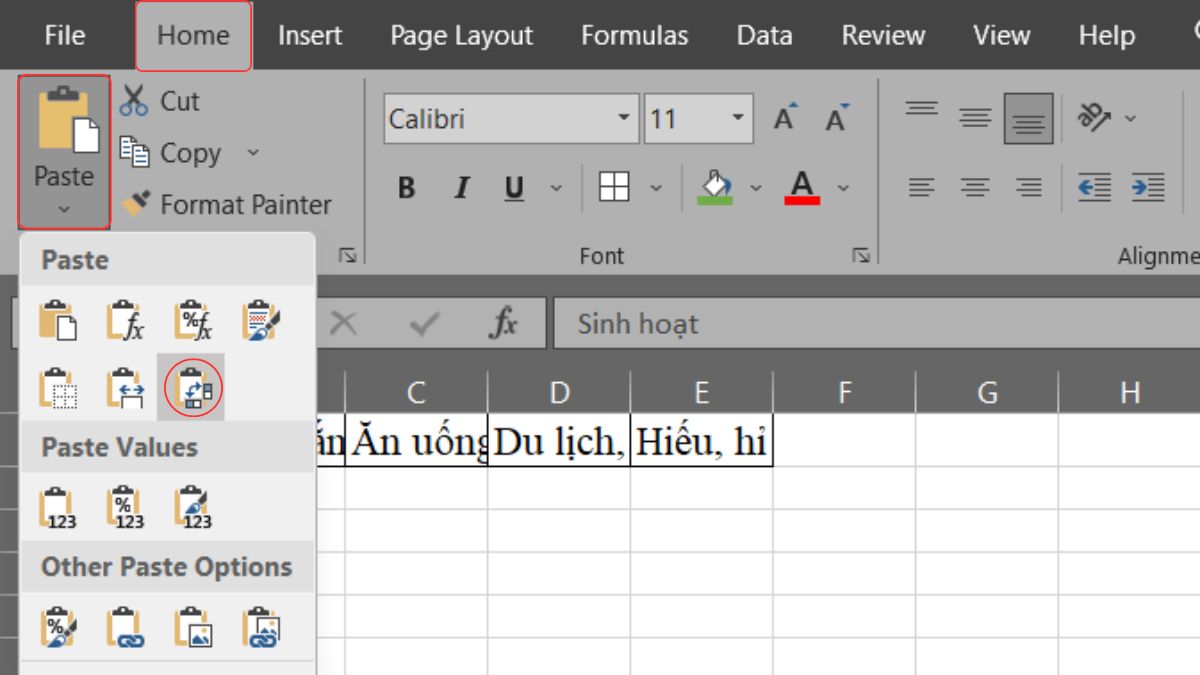
Task: Expand the Borders dropdown arrow
Action: tap(657, 188)
